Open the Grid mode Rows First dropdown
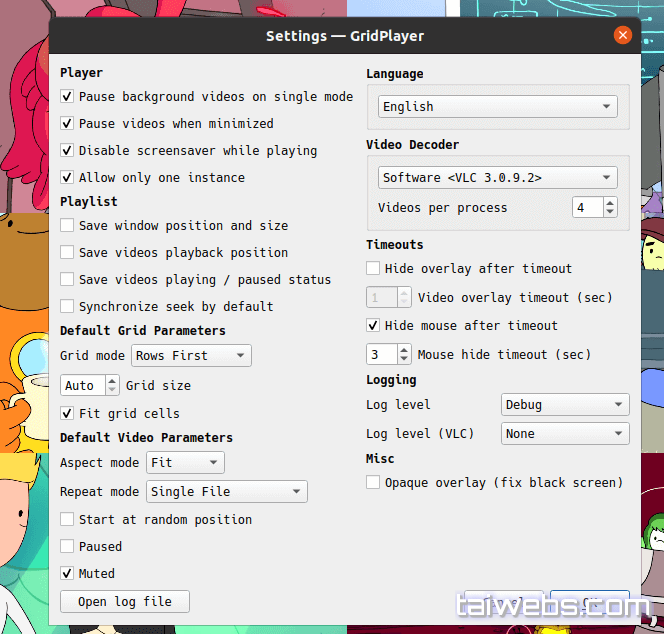The width and height of the screenshot is (664, 634). [190, 356]
